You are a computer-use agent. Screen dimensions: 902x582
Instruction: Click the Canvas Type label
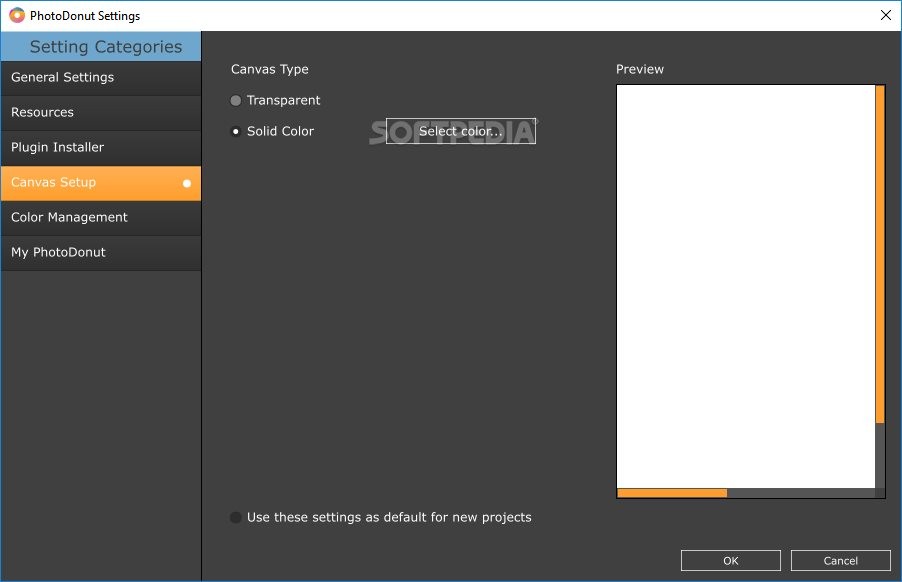pyautogui.click(x=270, y=70)
